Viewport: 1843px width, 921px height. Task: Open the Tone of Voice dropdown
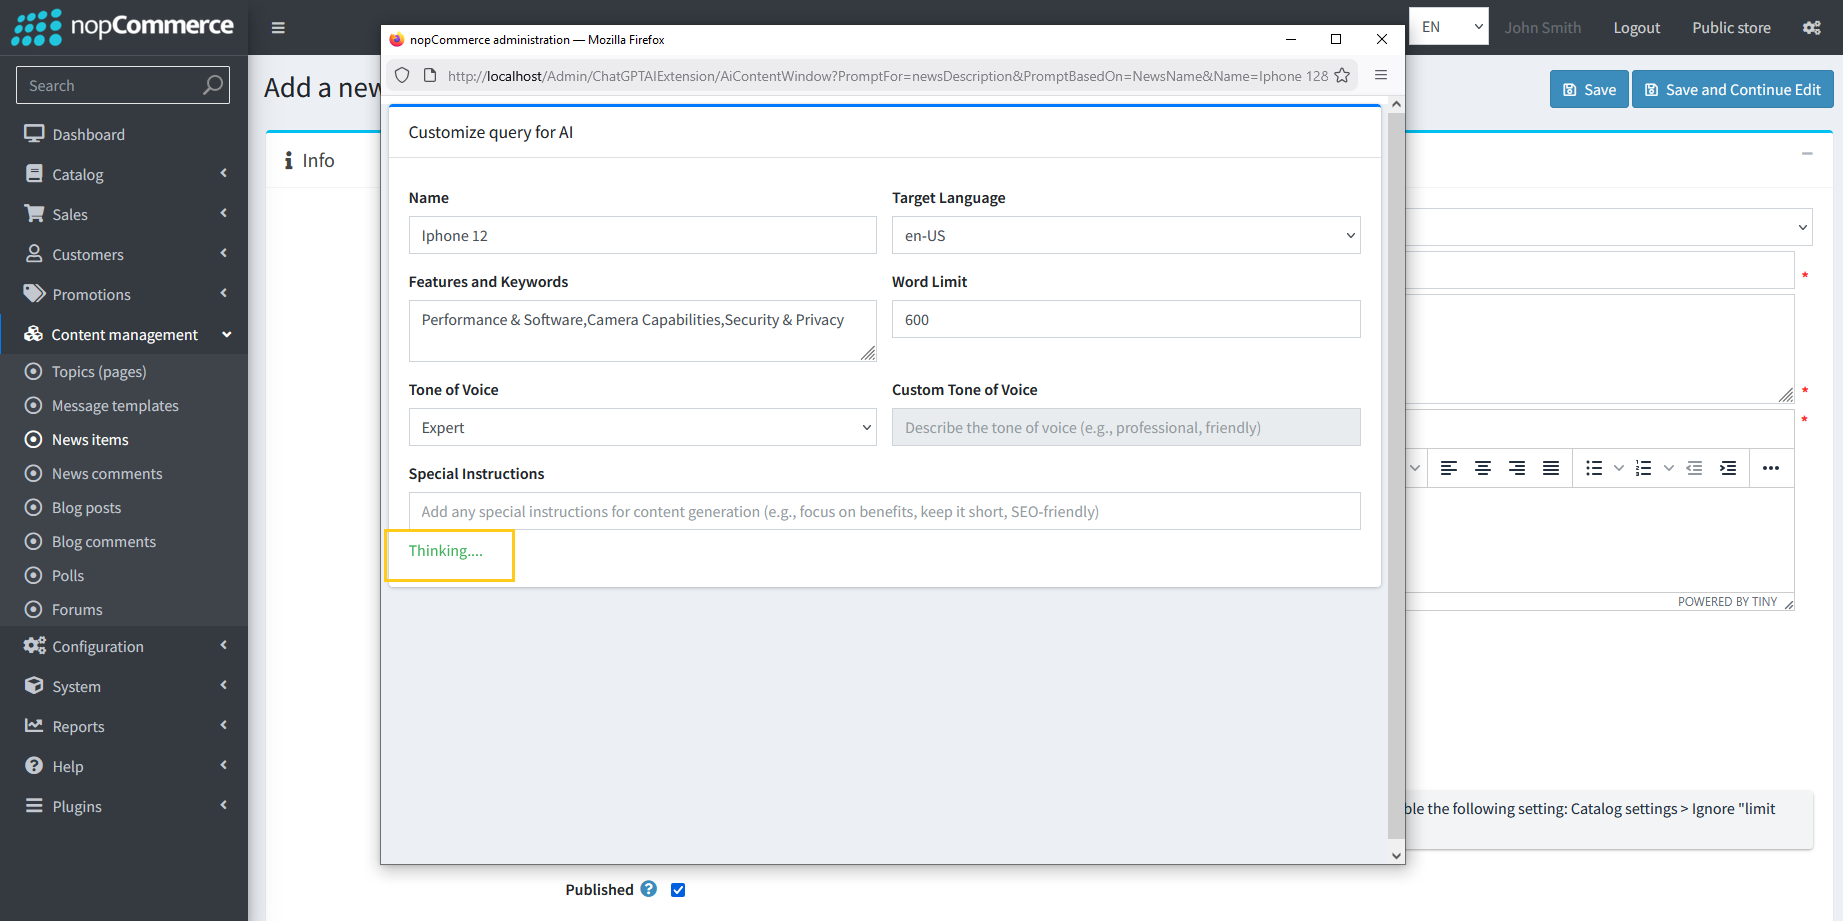642,428
